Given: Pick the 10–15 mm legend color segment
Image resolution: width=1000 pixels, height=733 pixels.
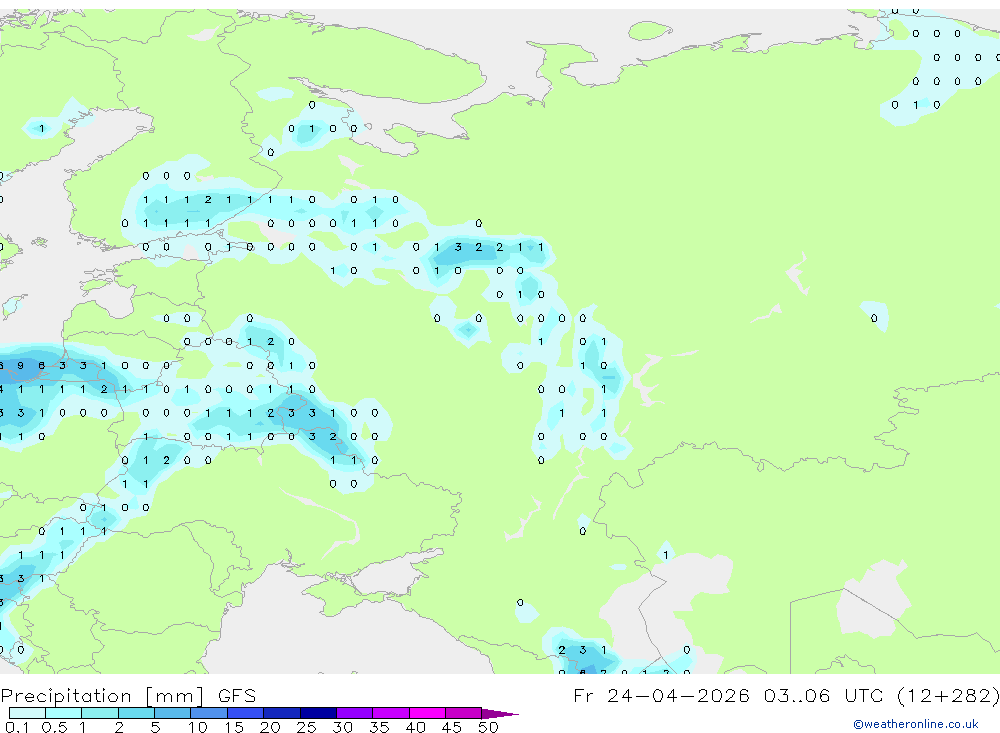Looking at the screenshot, I should coord(209,713).
